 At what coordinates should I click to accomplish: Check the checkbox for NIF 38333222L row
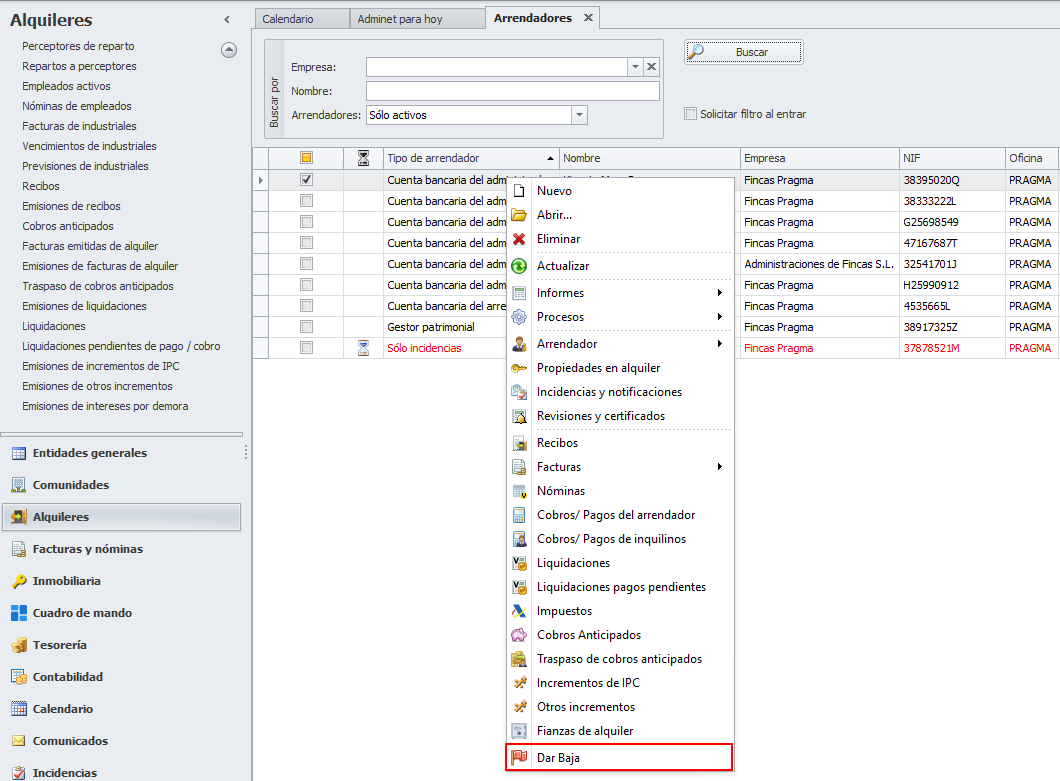[x=306, y=201]
